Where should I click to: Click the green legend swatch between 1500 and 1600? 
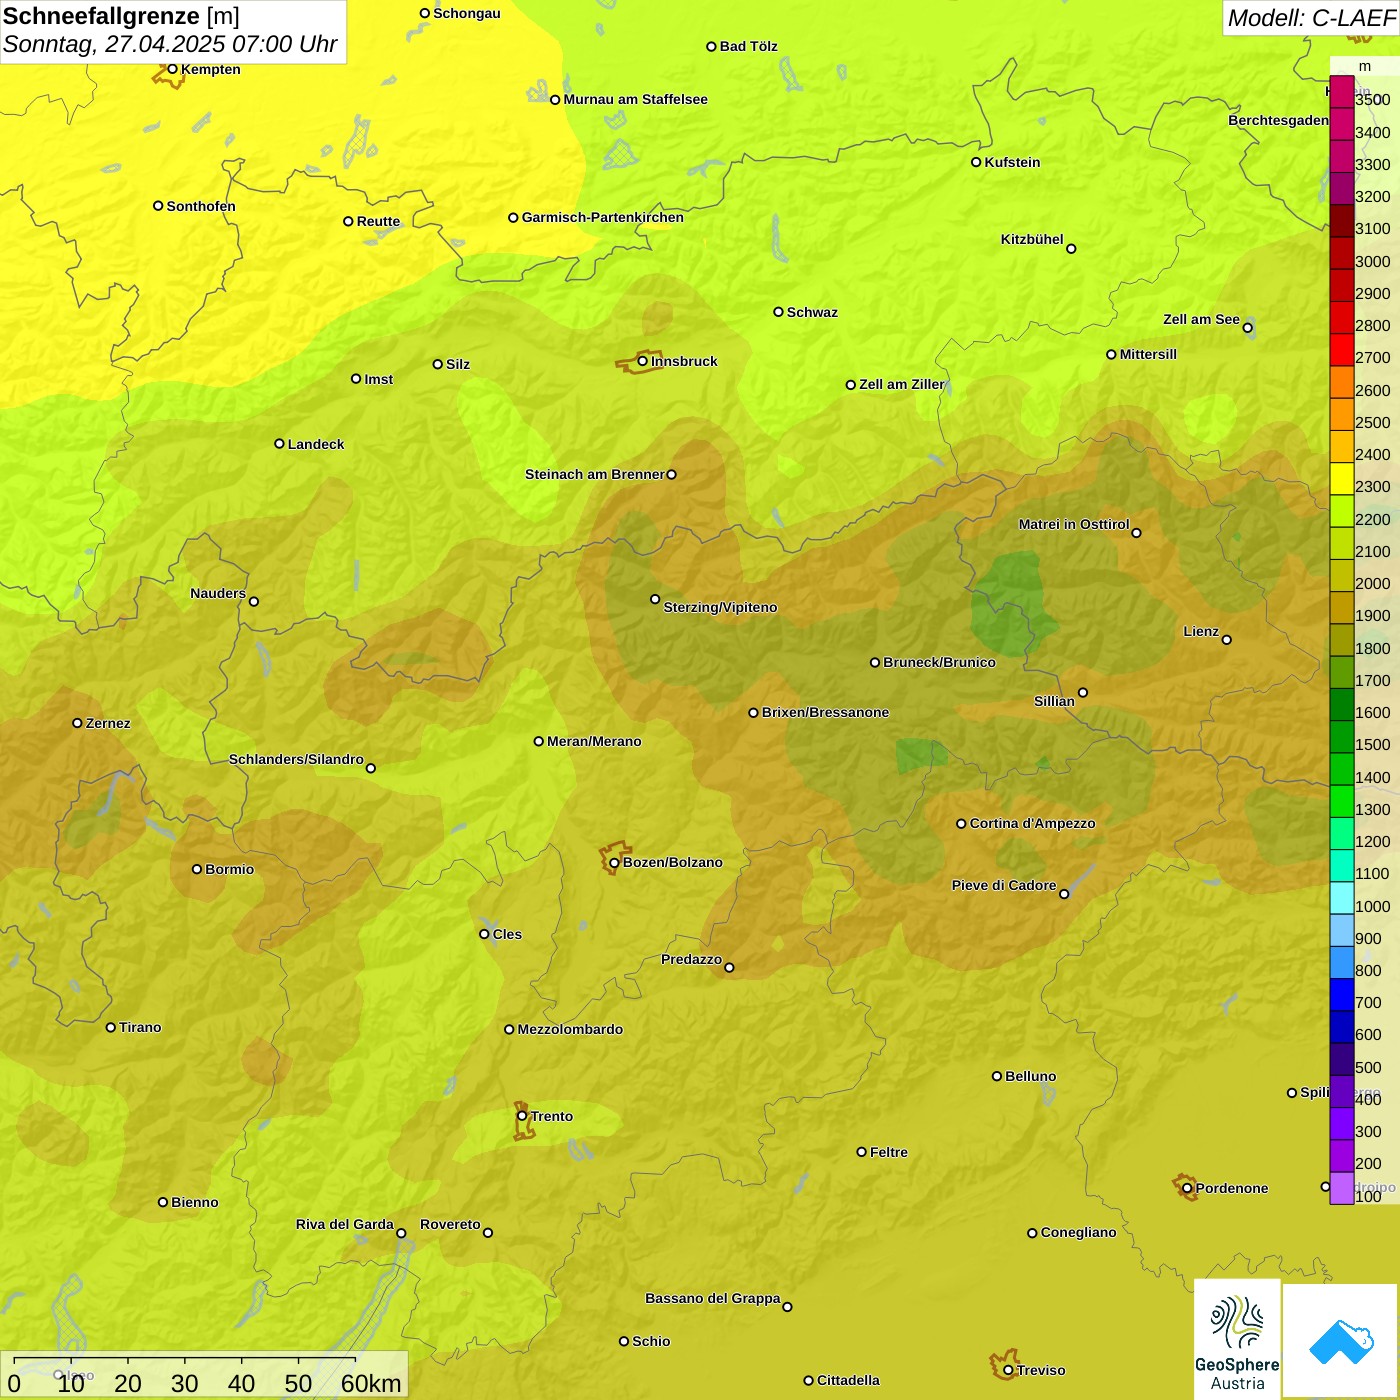point(1342,736)
